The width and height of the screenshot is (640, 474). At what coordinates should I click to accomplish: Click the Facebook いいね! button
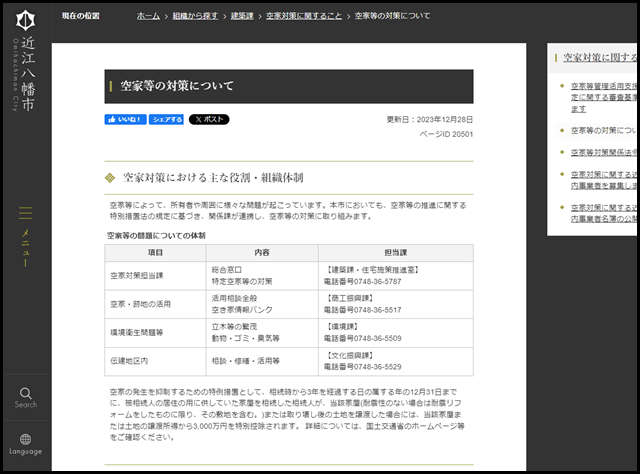[x=126, y=119]
